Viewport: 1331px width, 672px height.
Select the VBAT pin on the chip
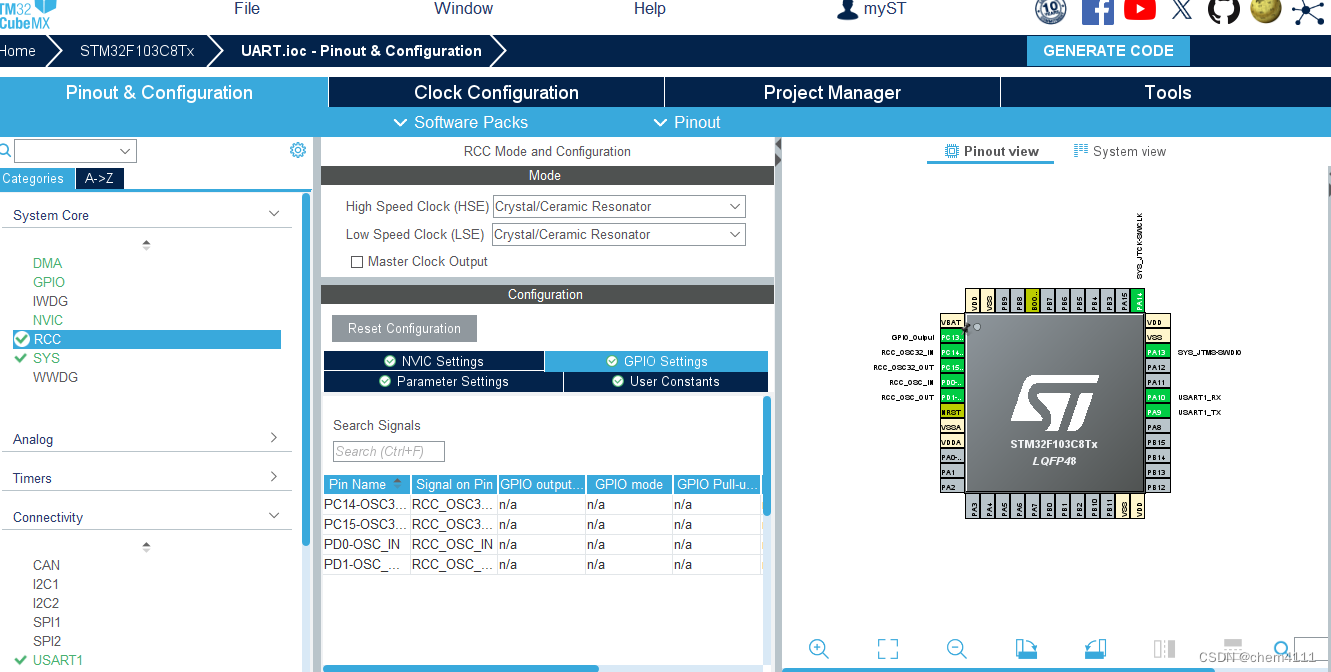coord(952,322)
